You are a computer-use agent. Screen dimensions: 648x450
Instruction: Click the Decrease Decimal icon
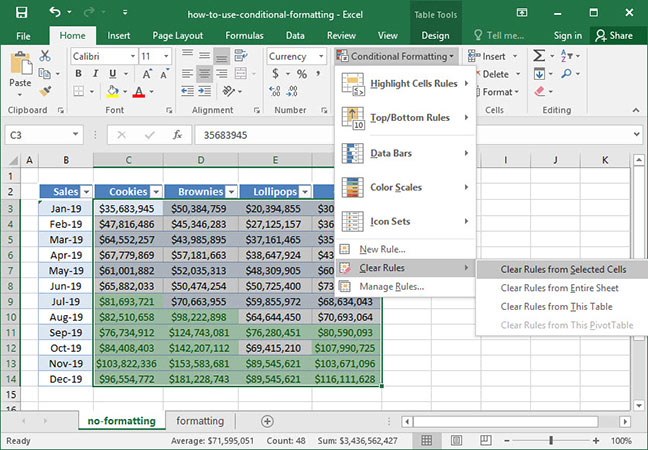pos(292,91)
